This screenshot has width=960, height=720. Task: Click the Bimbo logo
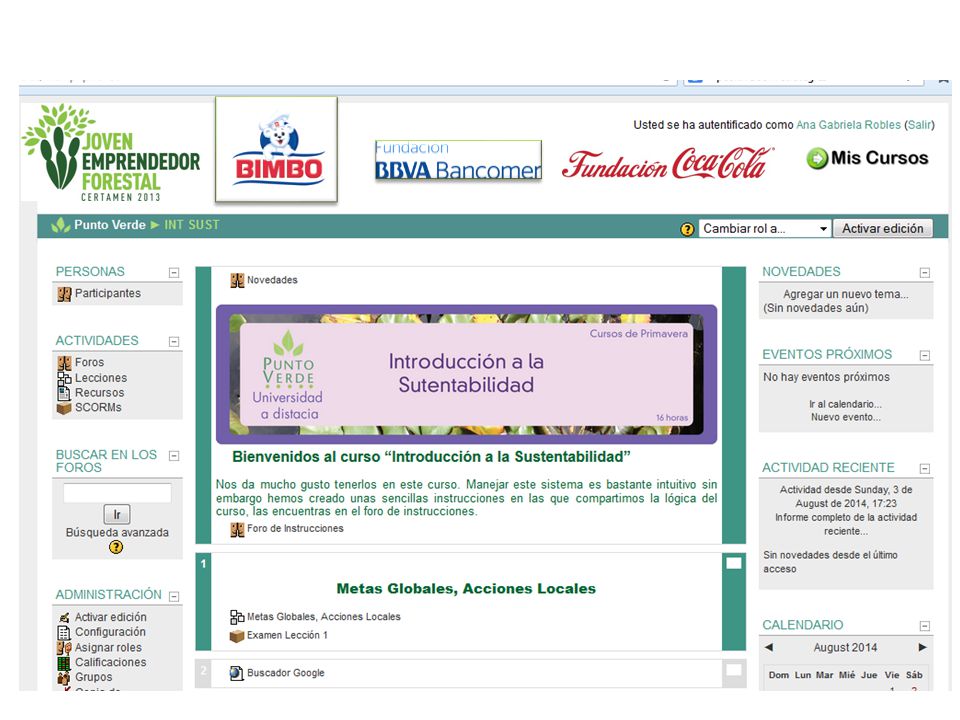(277, 149)
